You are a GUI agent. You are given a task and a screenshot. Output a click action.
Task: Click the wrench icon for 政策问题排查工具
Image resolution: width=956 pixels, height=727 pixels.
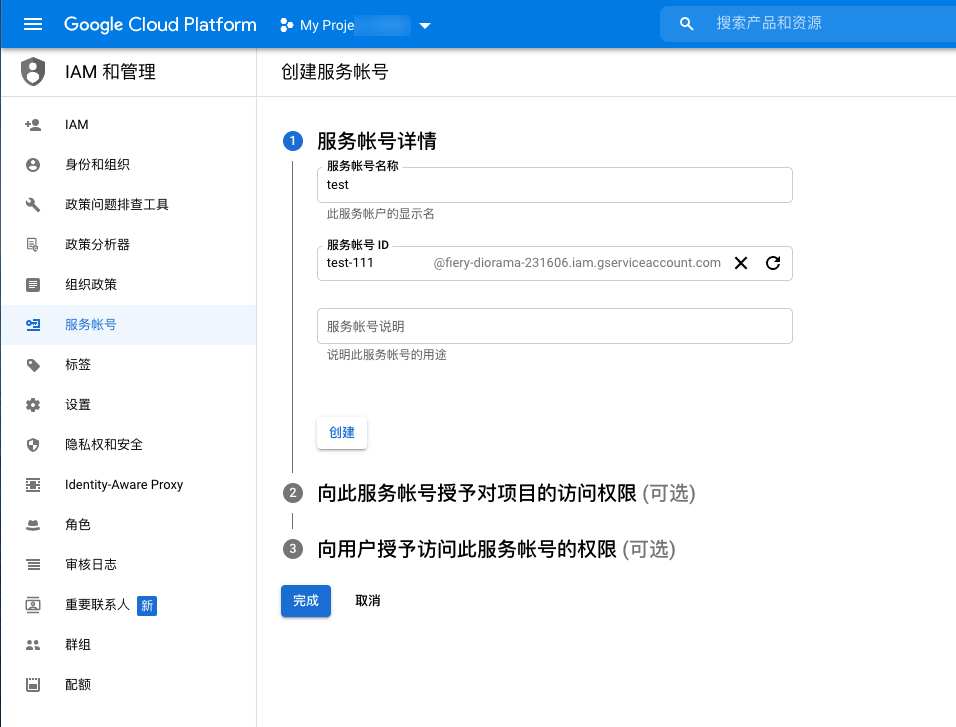pos(33,205)
